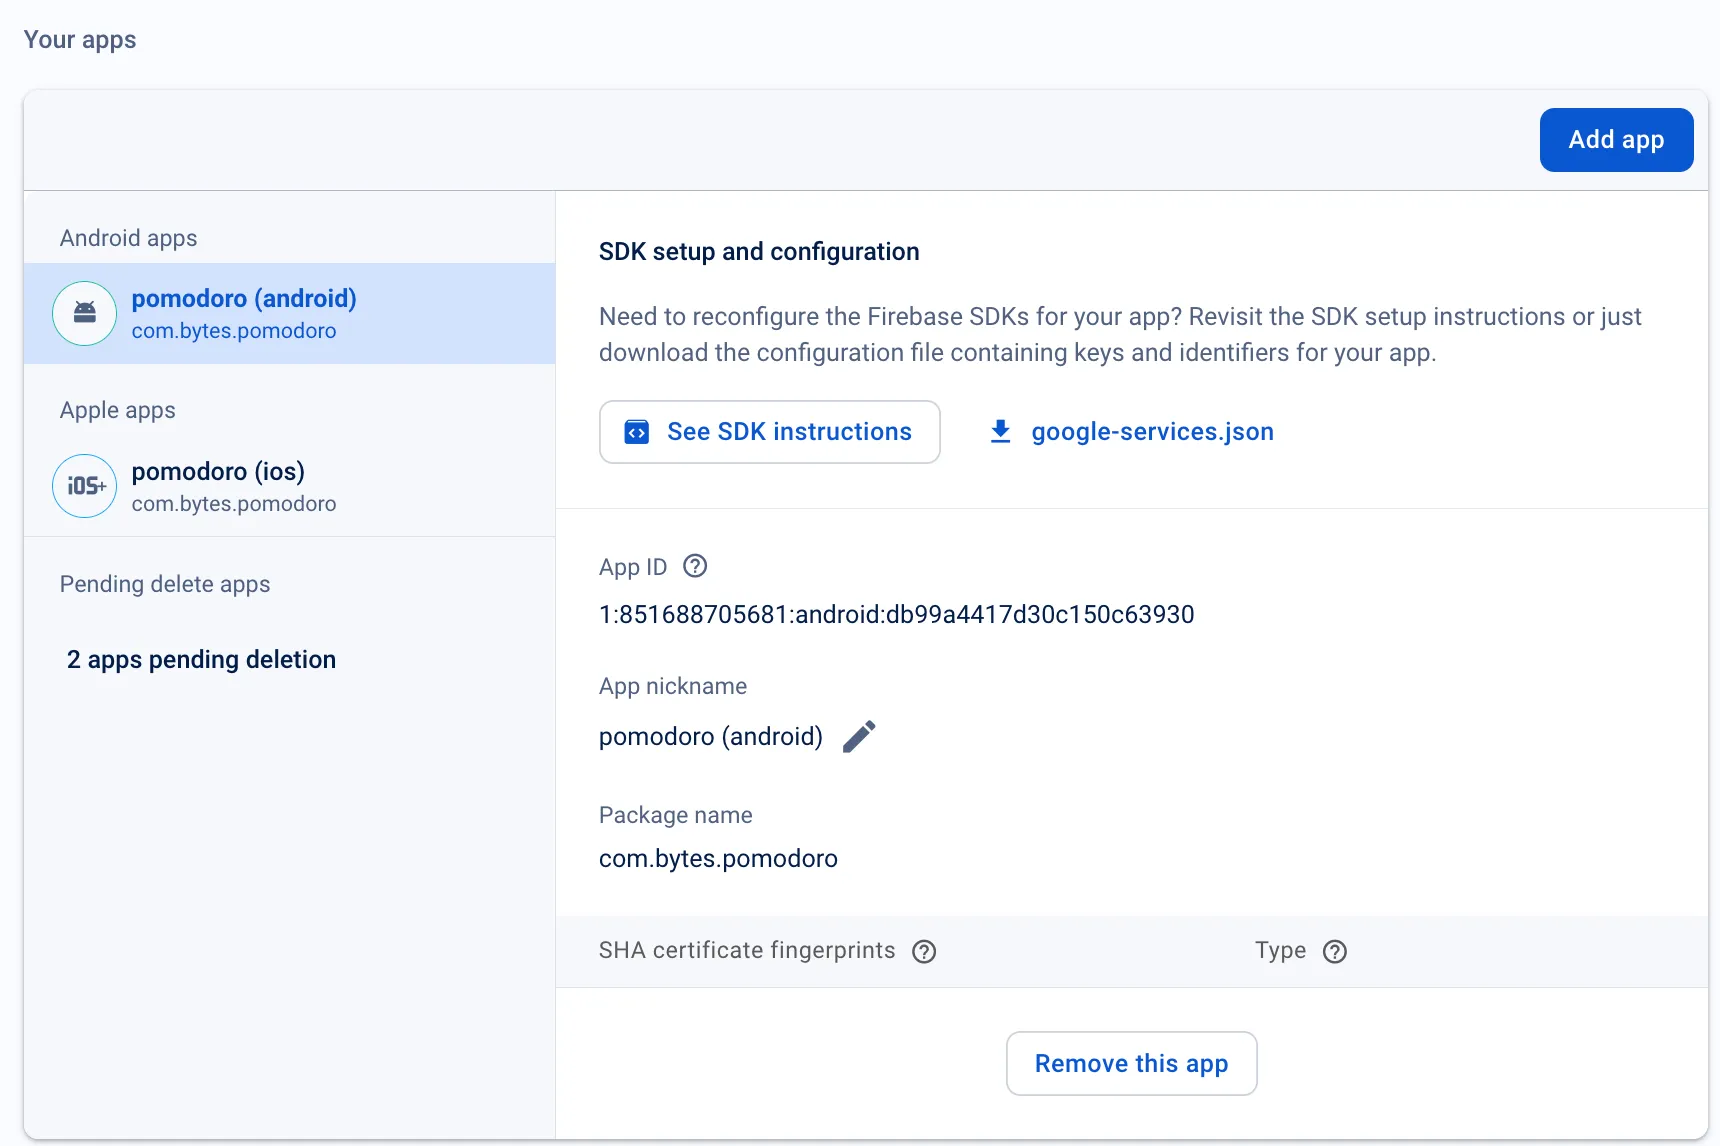Click the Type column header
The height and width of the screenshot is (1146, 1720).
[1280, 950]
